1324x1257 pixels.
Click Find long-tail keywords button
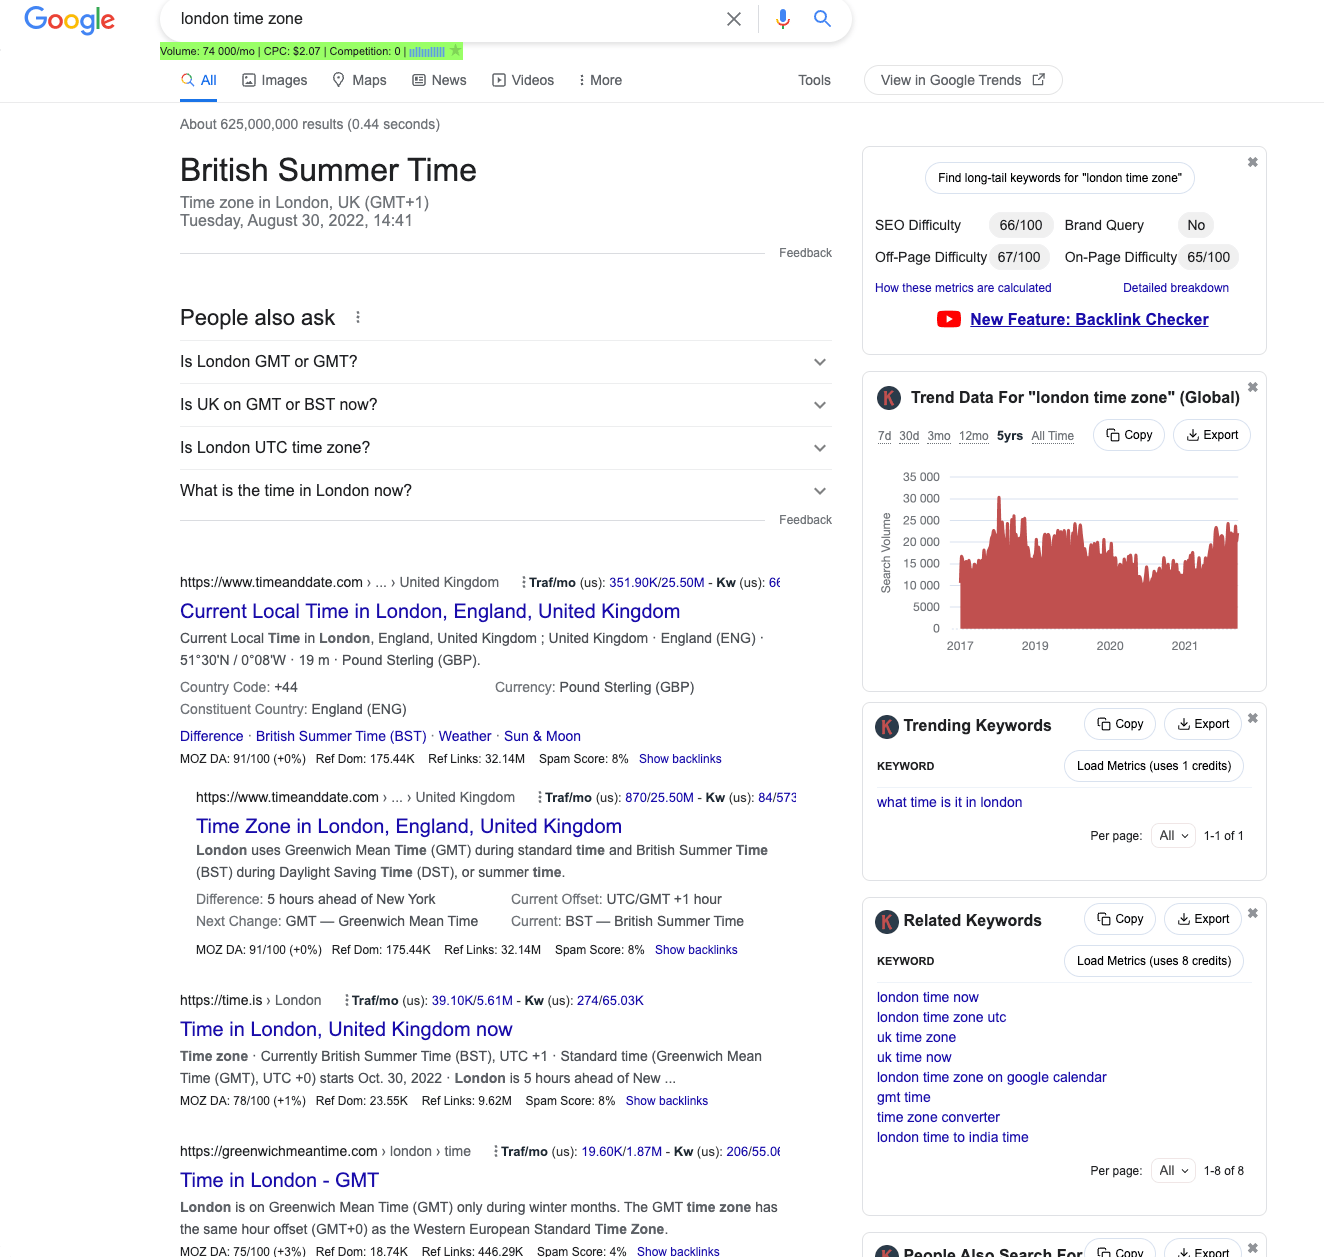[x=1060, y=178]
